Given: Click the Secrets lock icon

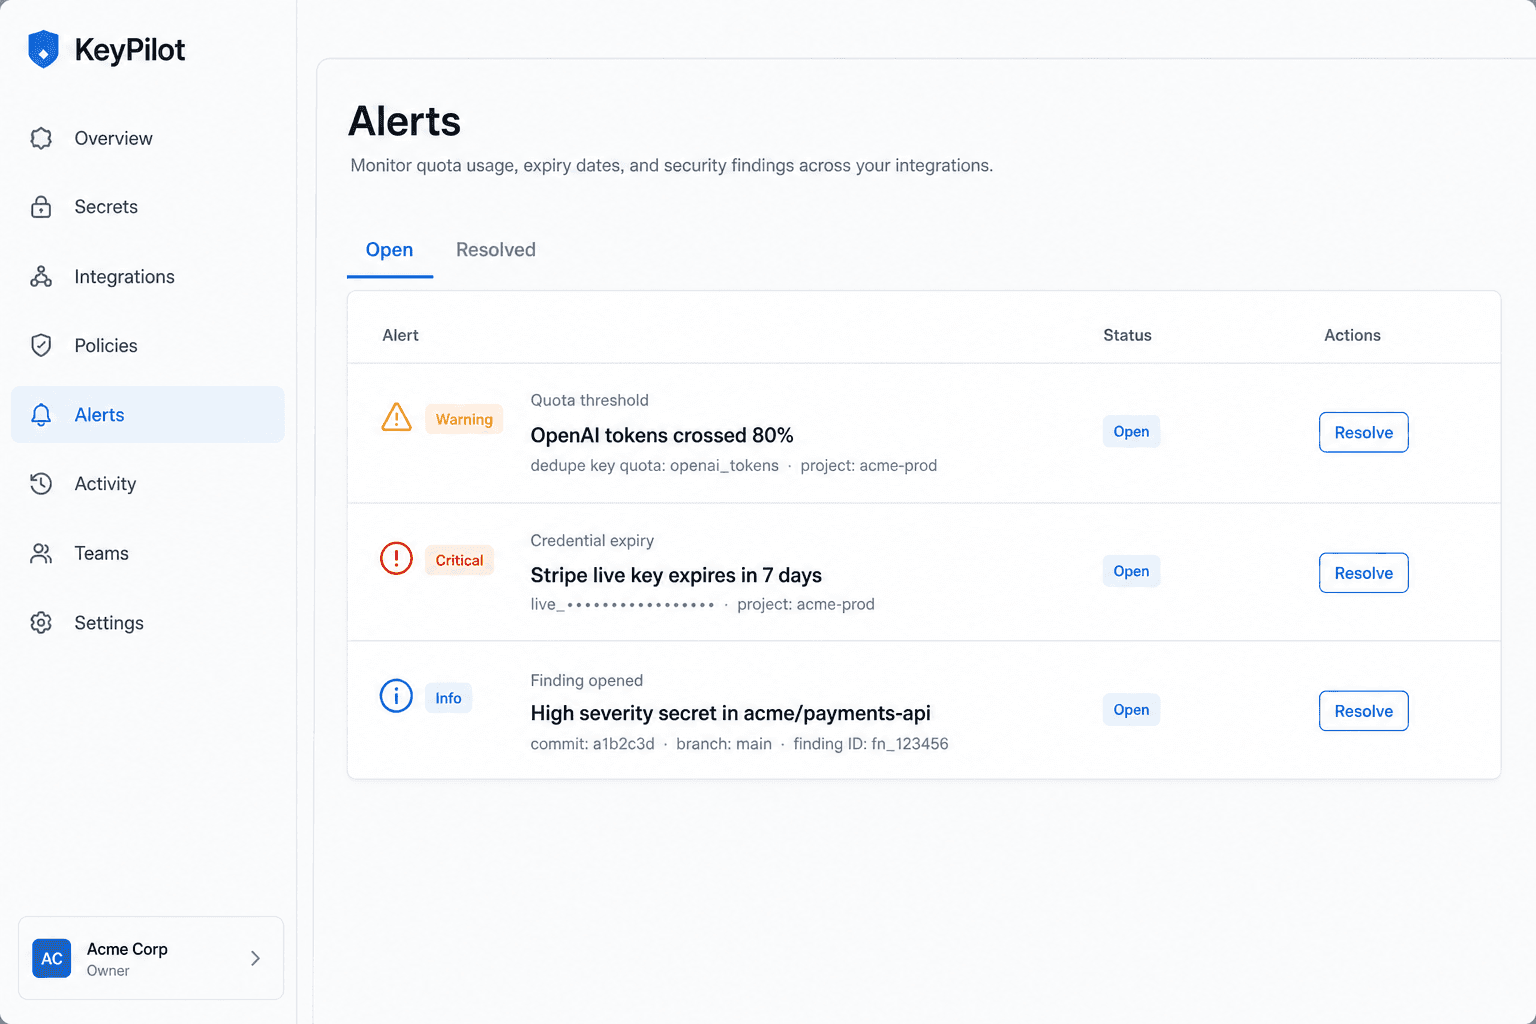Looking at the screenshot, I should click(41, 207).
